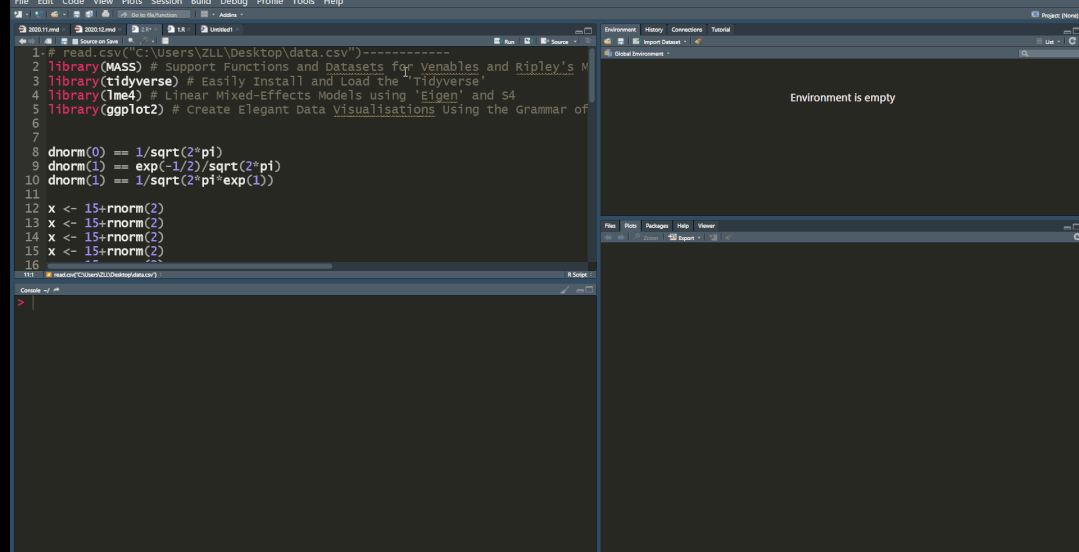This screenshot has width=1079, height=552.
Task: Expand the Source button dropdown arrow
Action: click(x=575, y=42)
